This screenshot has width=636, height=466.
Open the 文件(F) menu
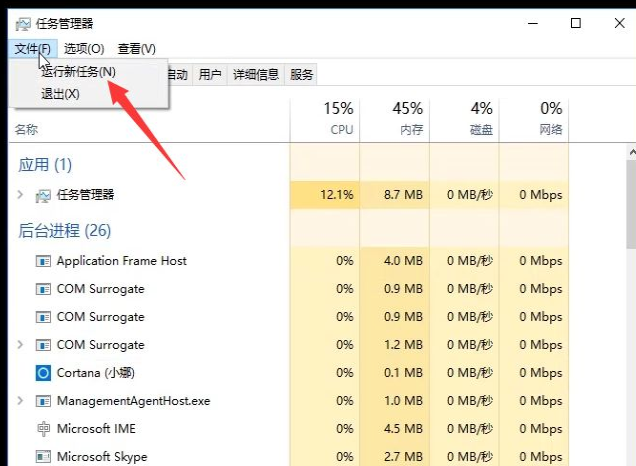coord(32,49)
